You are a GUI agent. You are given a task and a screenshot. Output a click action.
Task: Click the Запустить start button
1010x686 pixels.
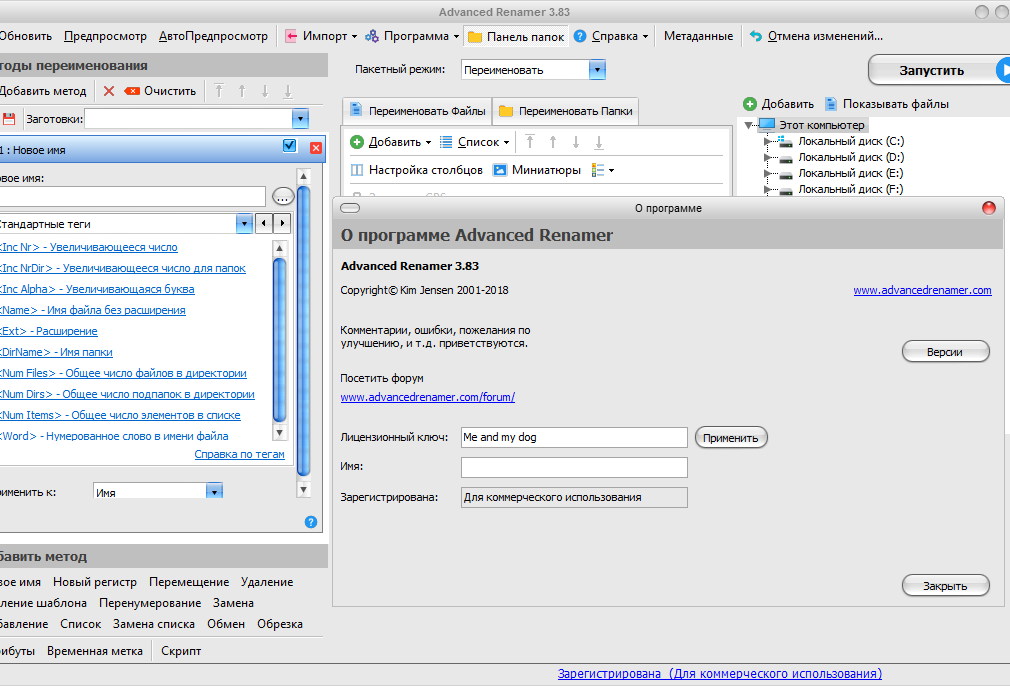939,70
